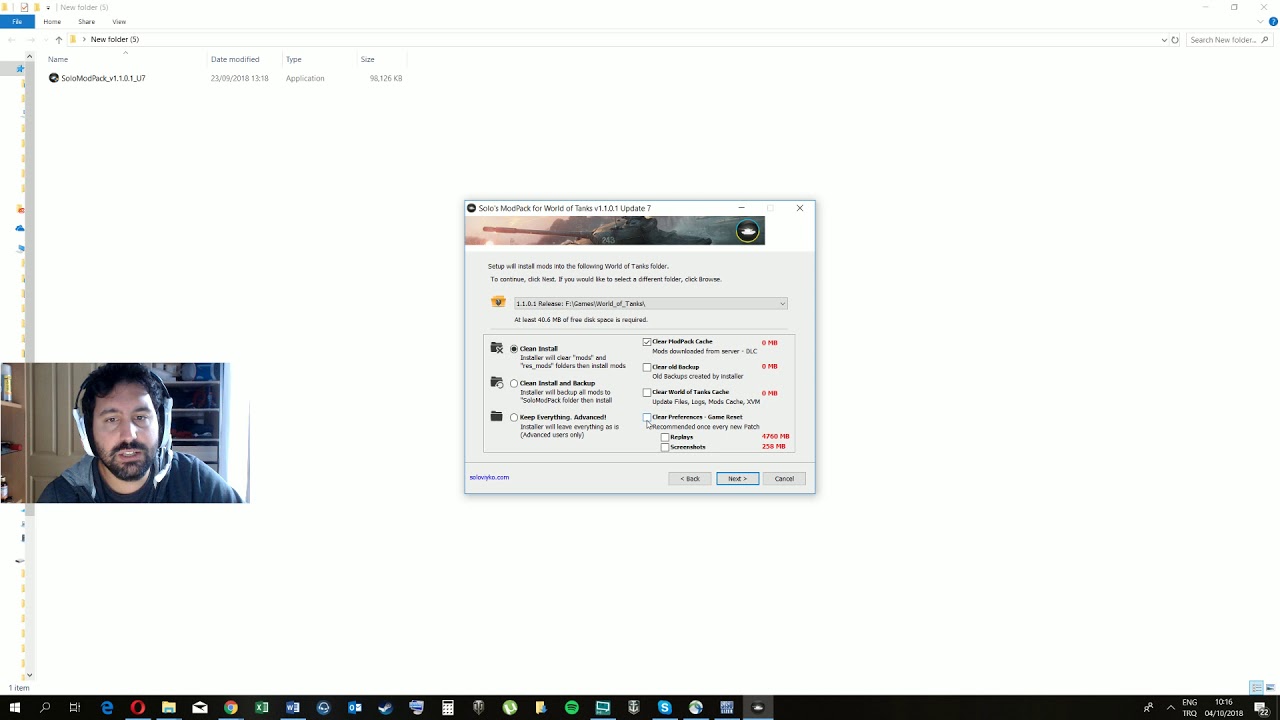
Task: Click the Clean Install and Backup folder icon
Action: (x=497, y=382)
